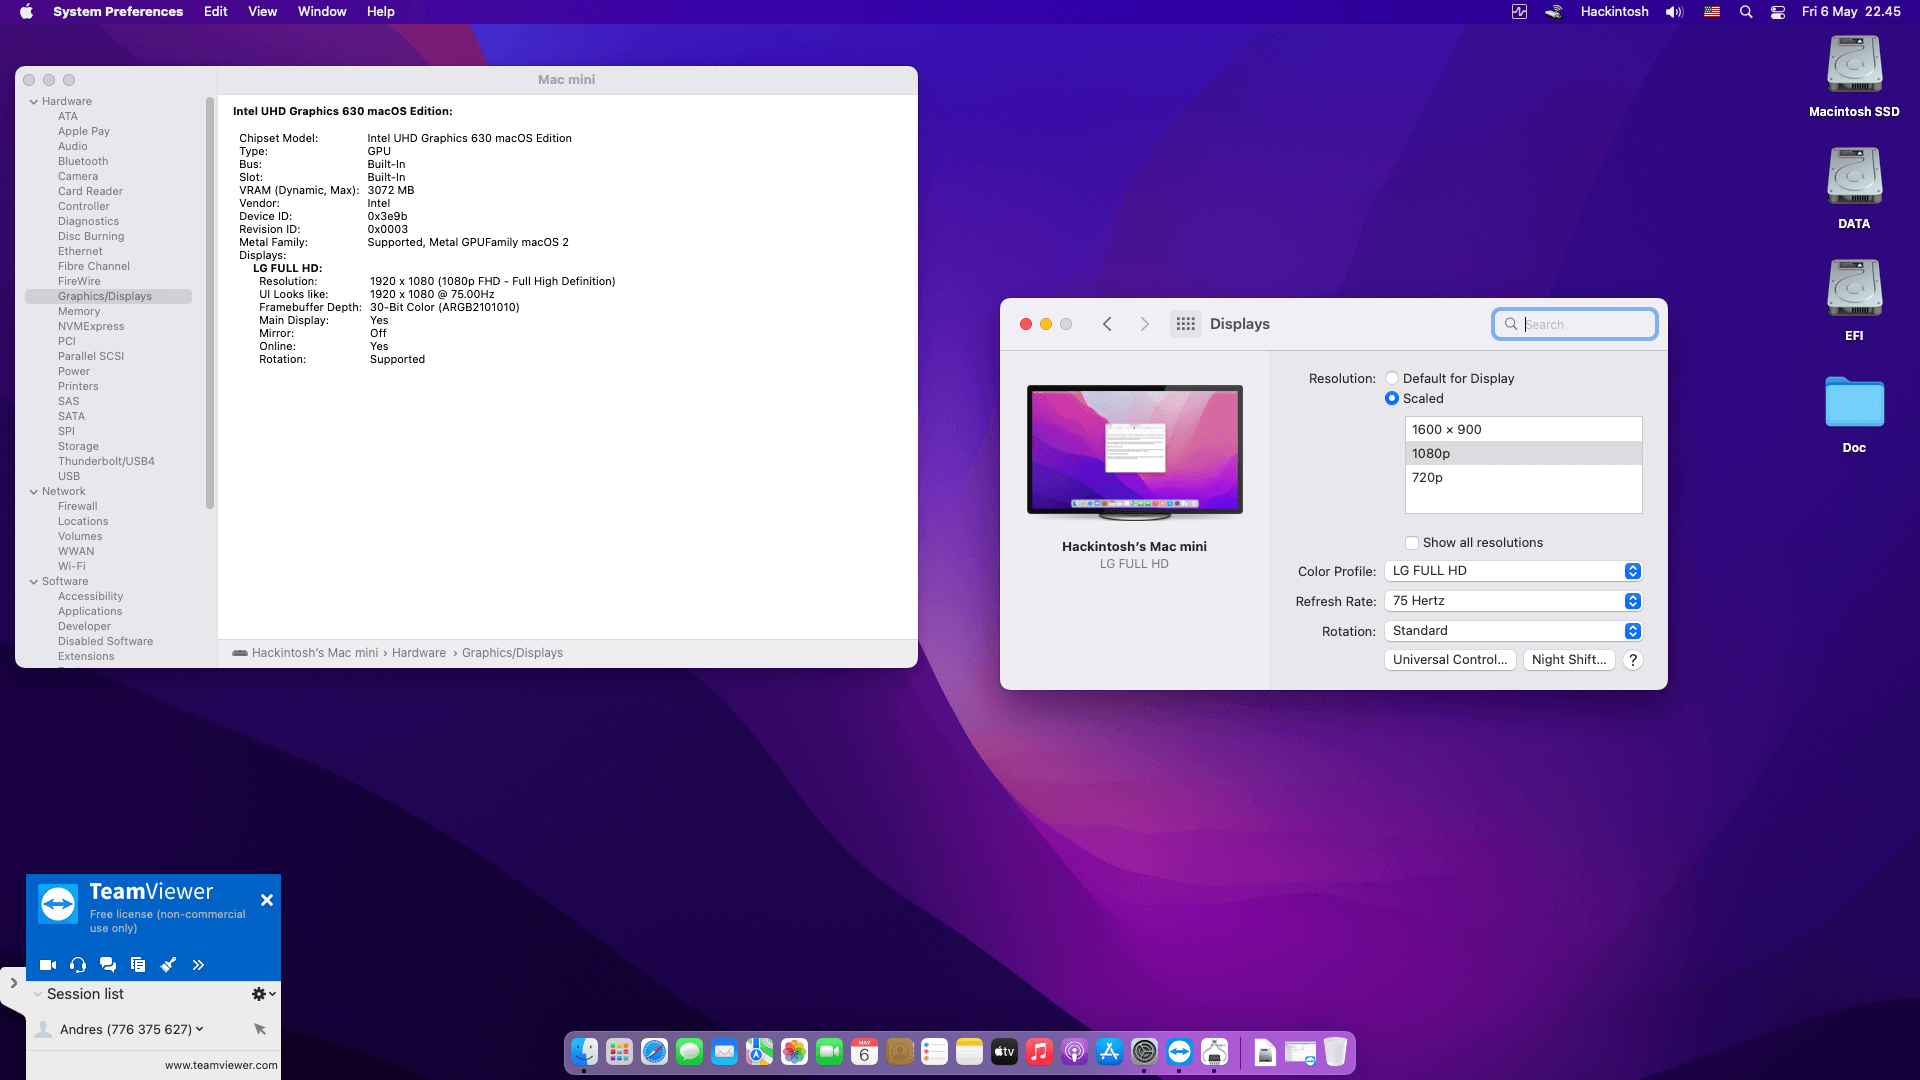Open the Rotation dropdown

1513,631
